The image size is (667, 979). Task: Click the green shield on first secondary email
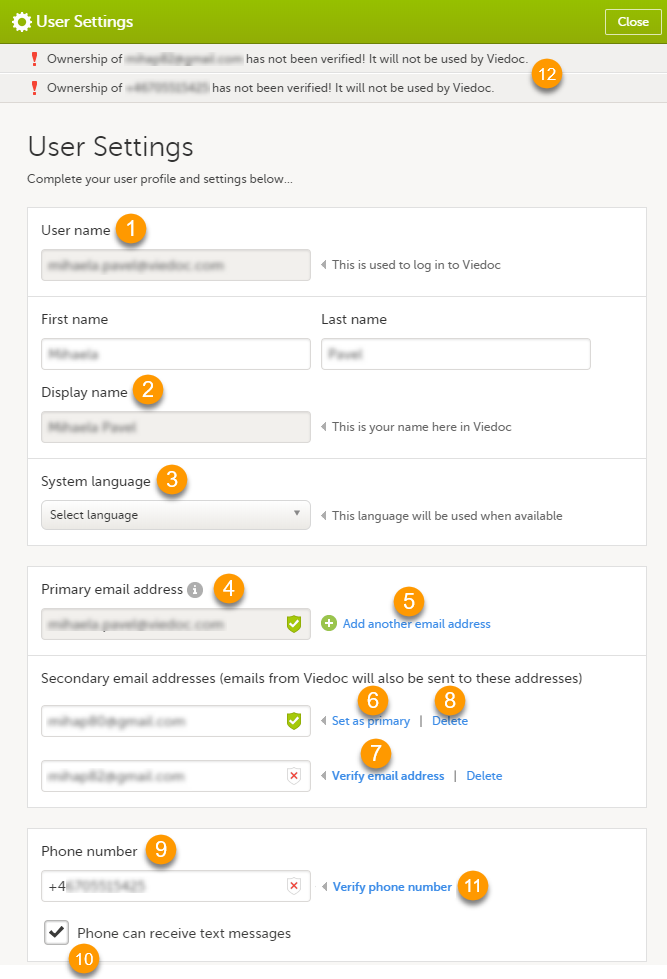294,721
